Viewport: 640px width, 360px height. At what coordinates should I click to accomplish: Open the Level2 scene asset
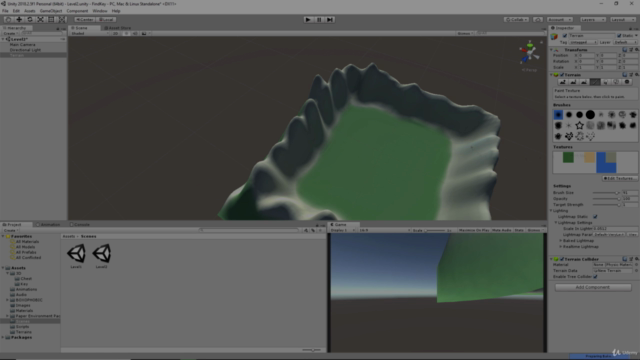coord(101,256)
